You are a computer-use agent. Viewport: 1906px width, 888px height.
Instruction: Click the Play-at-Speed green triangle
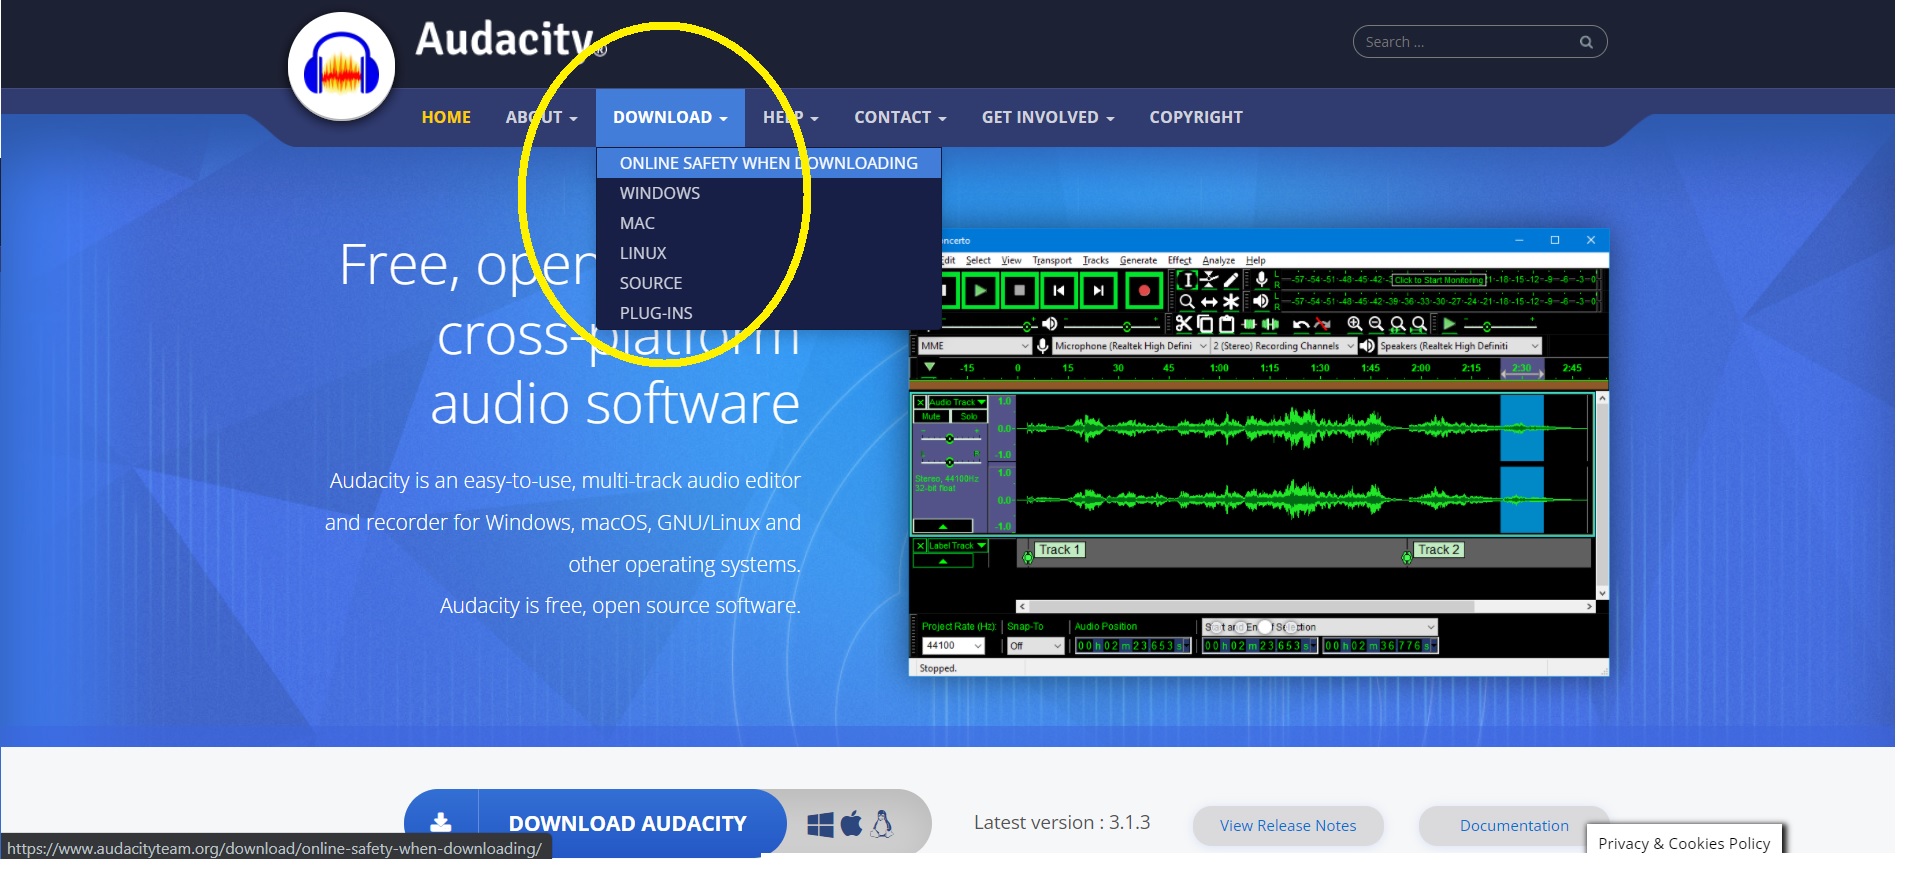1449,324
